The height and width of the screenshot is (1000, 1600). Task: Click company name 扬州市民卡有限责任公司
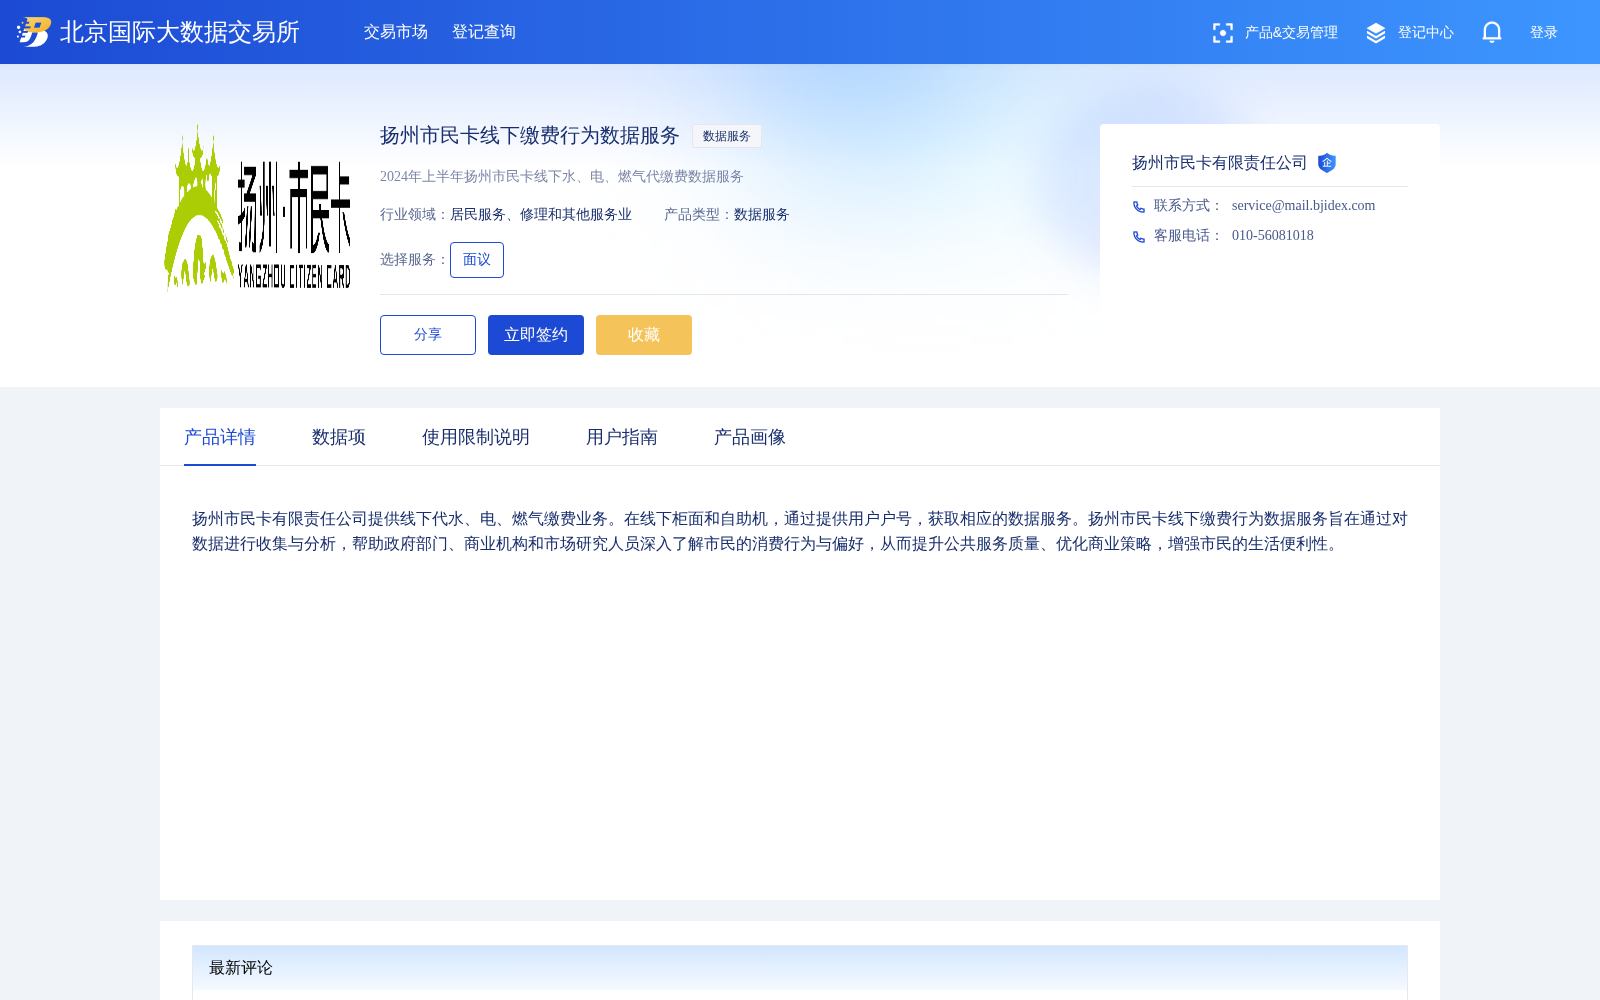click(x=1220, y=163)
